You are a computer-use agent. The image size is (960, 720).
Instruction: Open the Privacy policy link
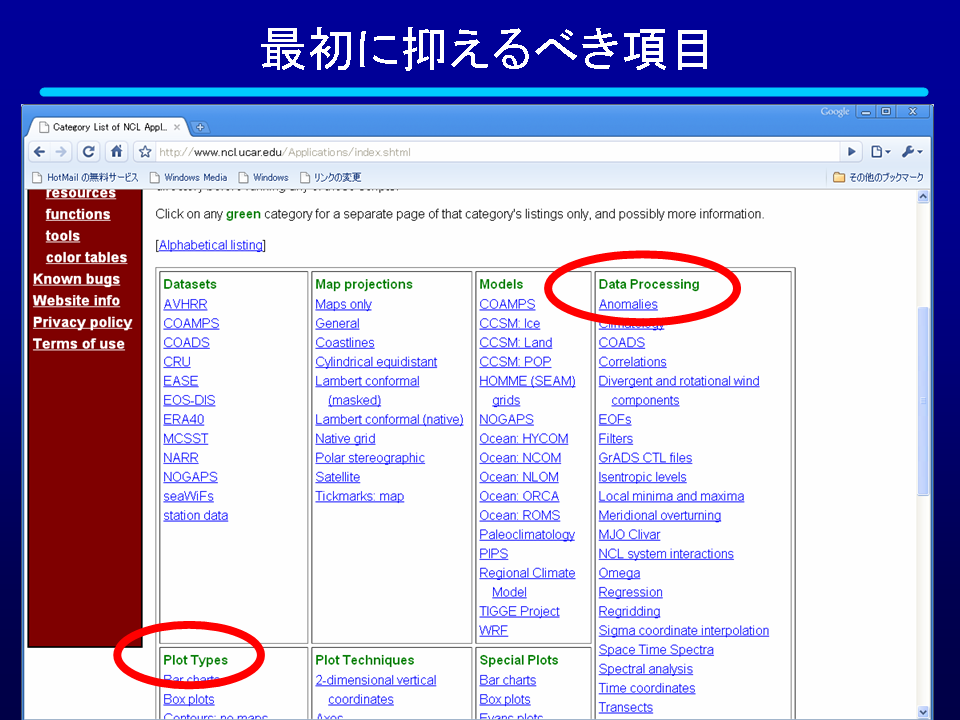(83, 322)
